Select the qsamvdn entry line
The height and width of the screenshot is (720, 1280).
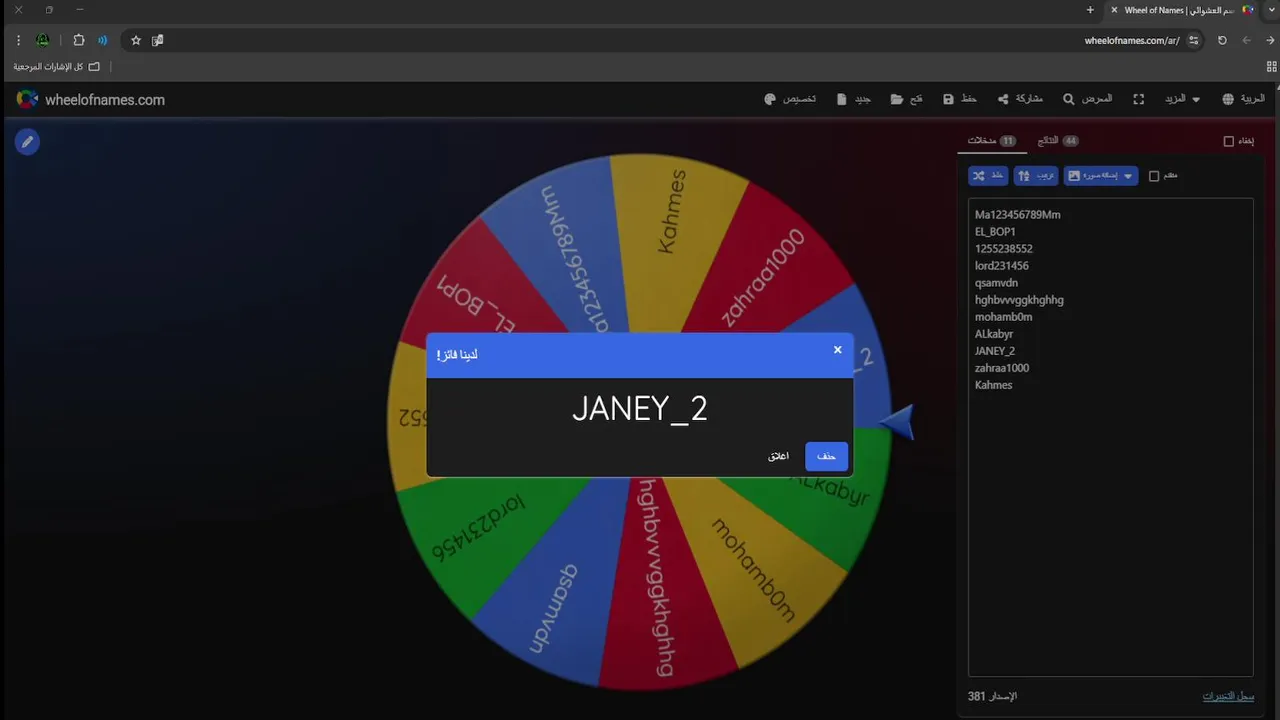(x=996, y=283)
